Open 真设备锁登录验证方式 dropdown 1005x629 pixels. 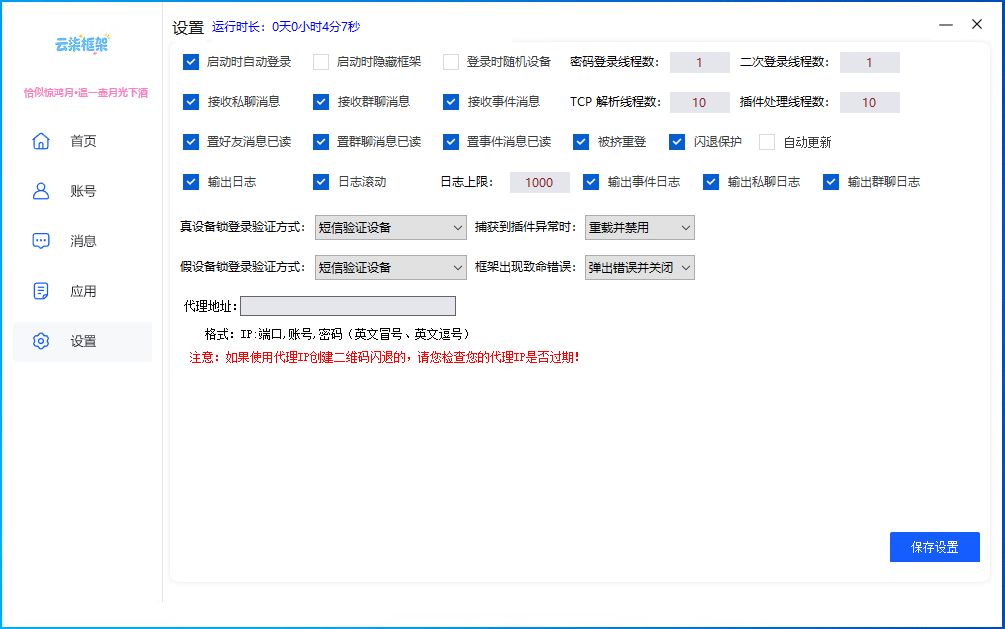pos(390,228)
